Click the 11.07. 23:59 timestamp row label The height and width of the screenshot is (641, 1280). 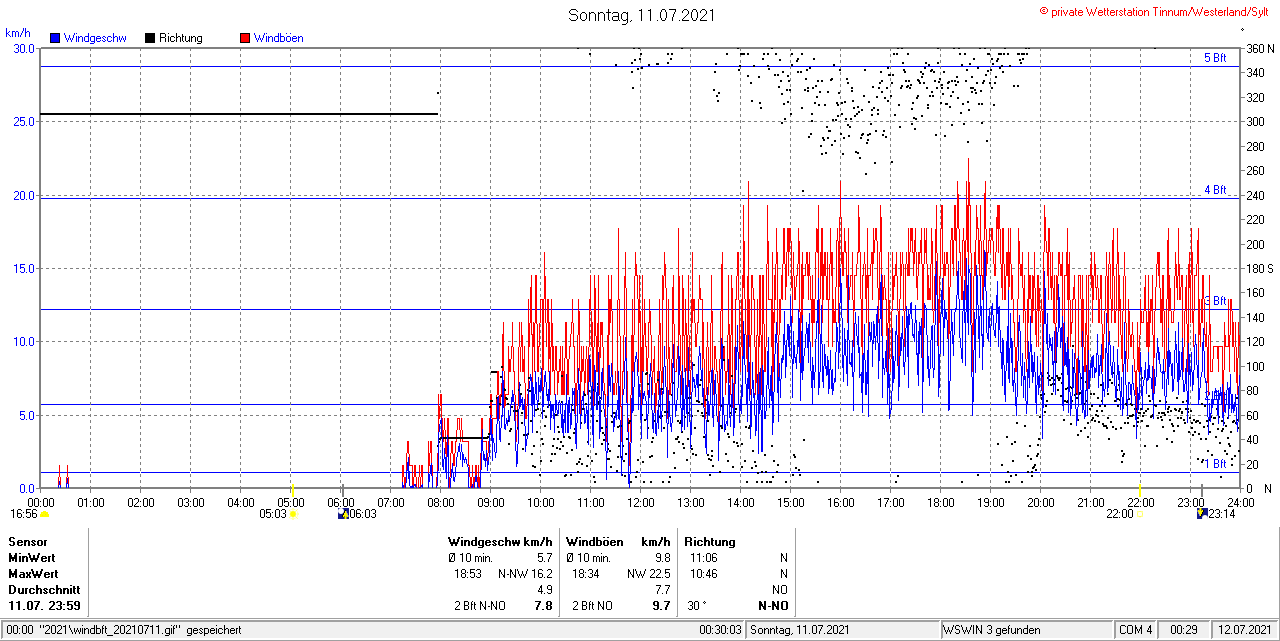pyautogui.click(x=44, y=606)
